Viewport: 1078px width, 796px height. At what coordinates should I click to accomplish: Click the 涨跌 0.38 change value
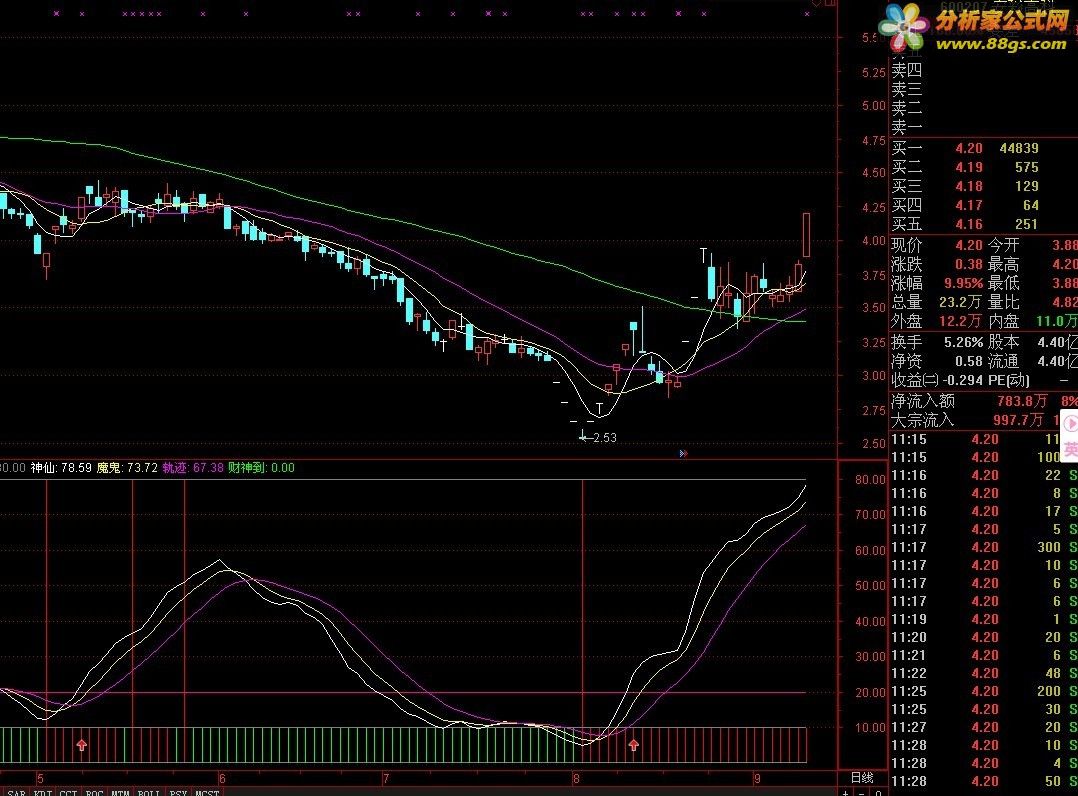click(969, 264)
